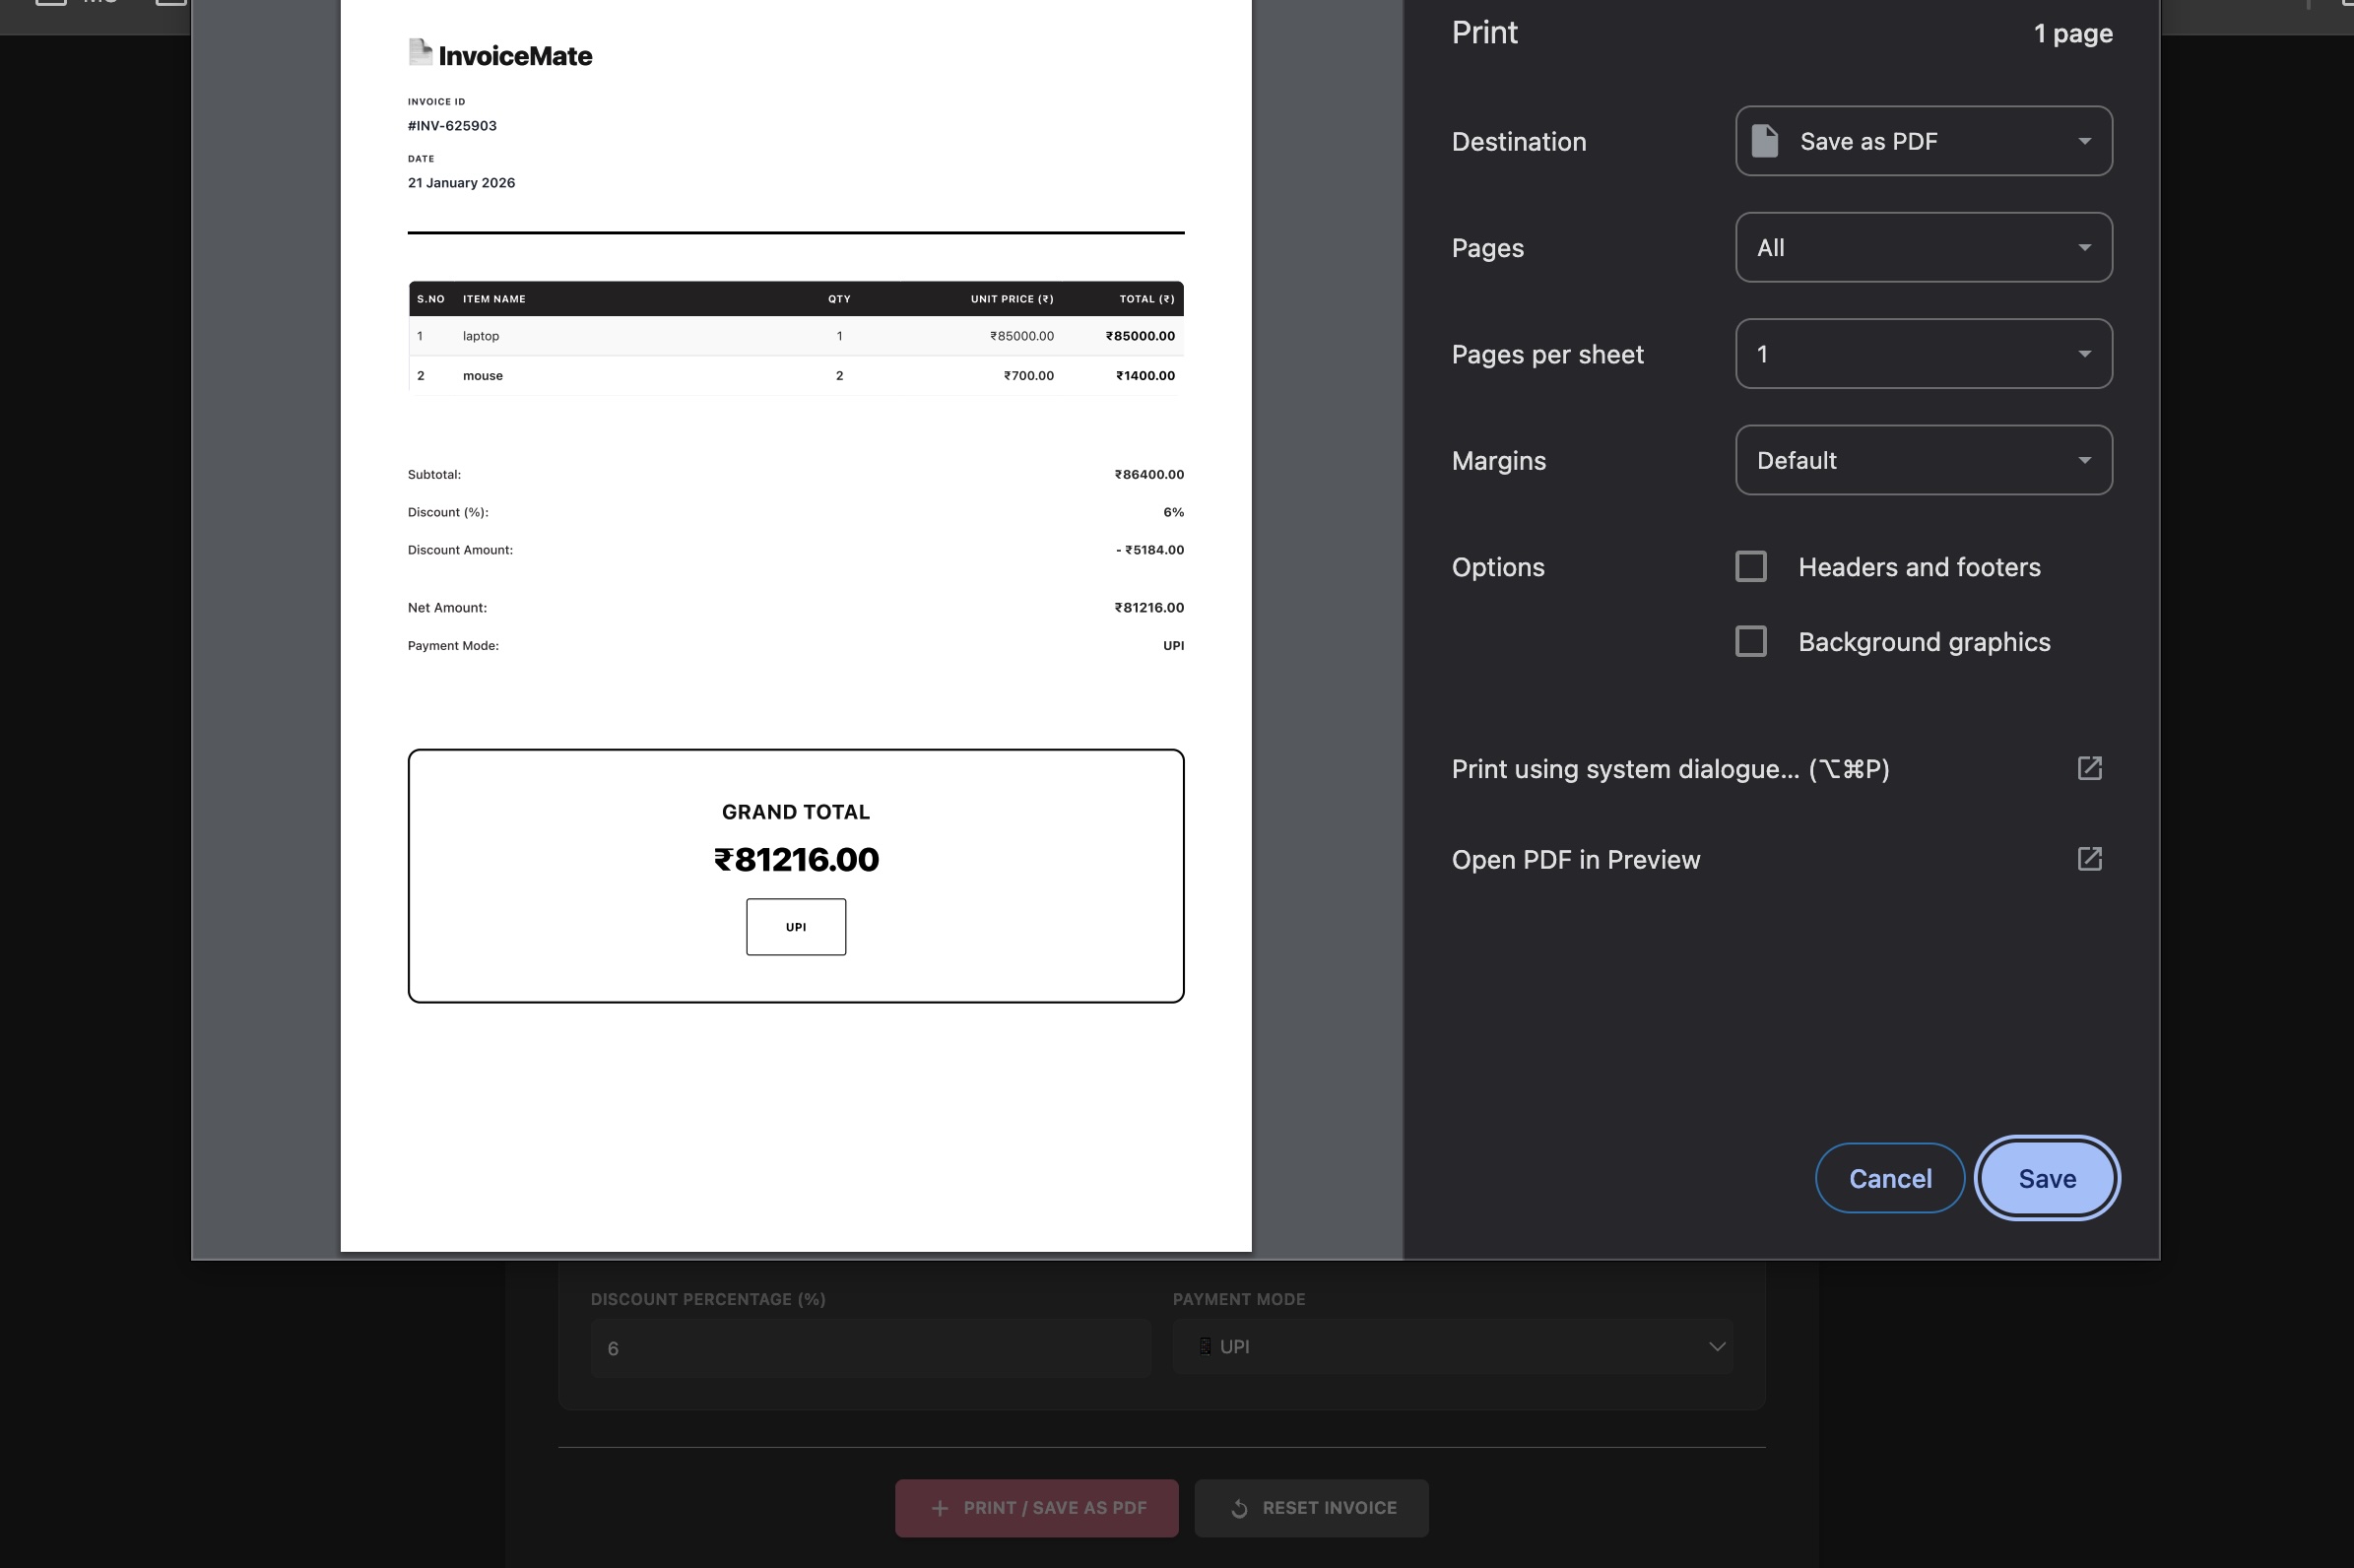The width and height of the screenshot is (2354, 1568).
Task: Click the reset arrow icon on Reset Invoice
Action: [x=1239, y=1508]
